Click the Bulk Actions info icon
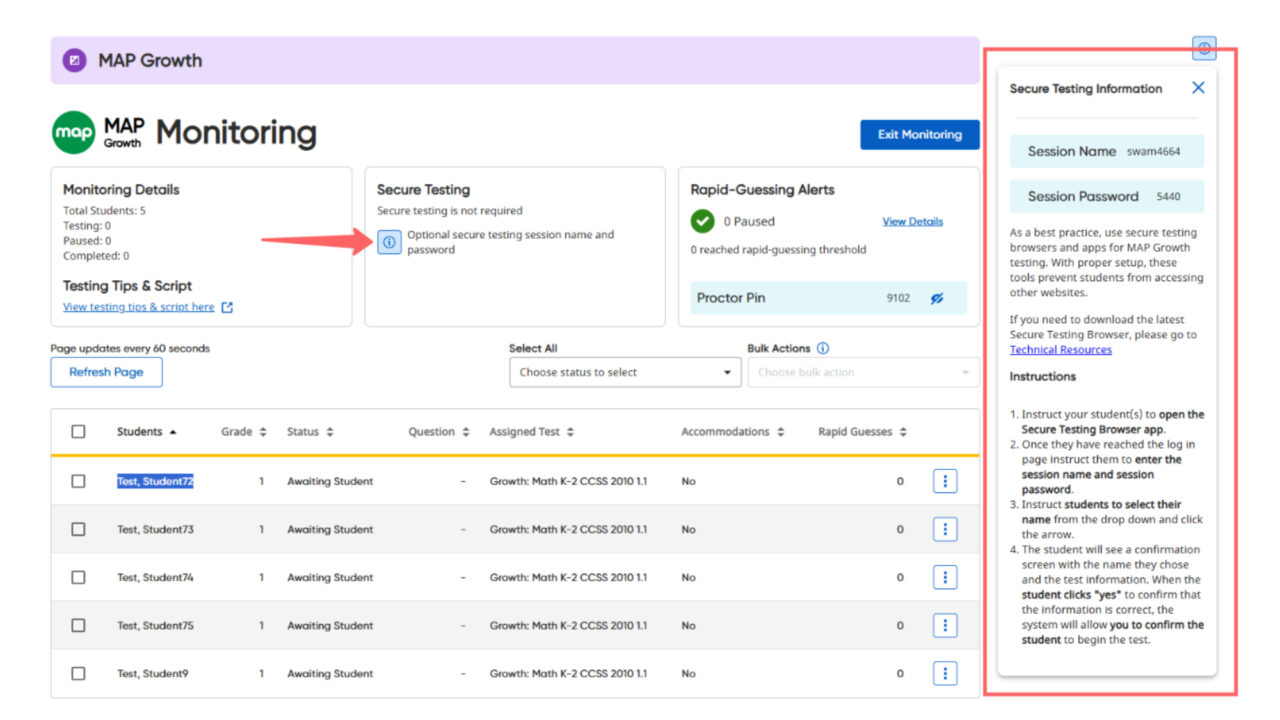Screen dimensions: 1280x720 (823, 348)
